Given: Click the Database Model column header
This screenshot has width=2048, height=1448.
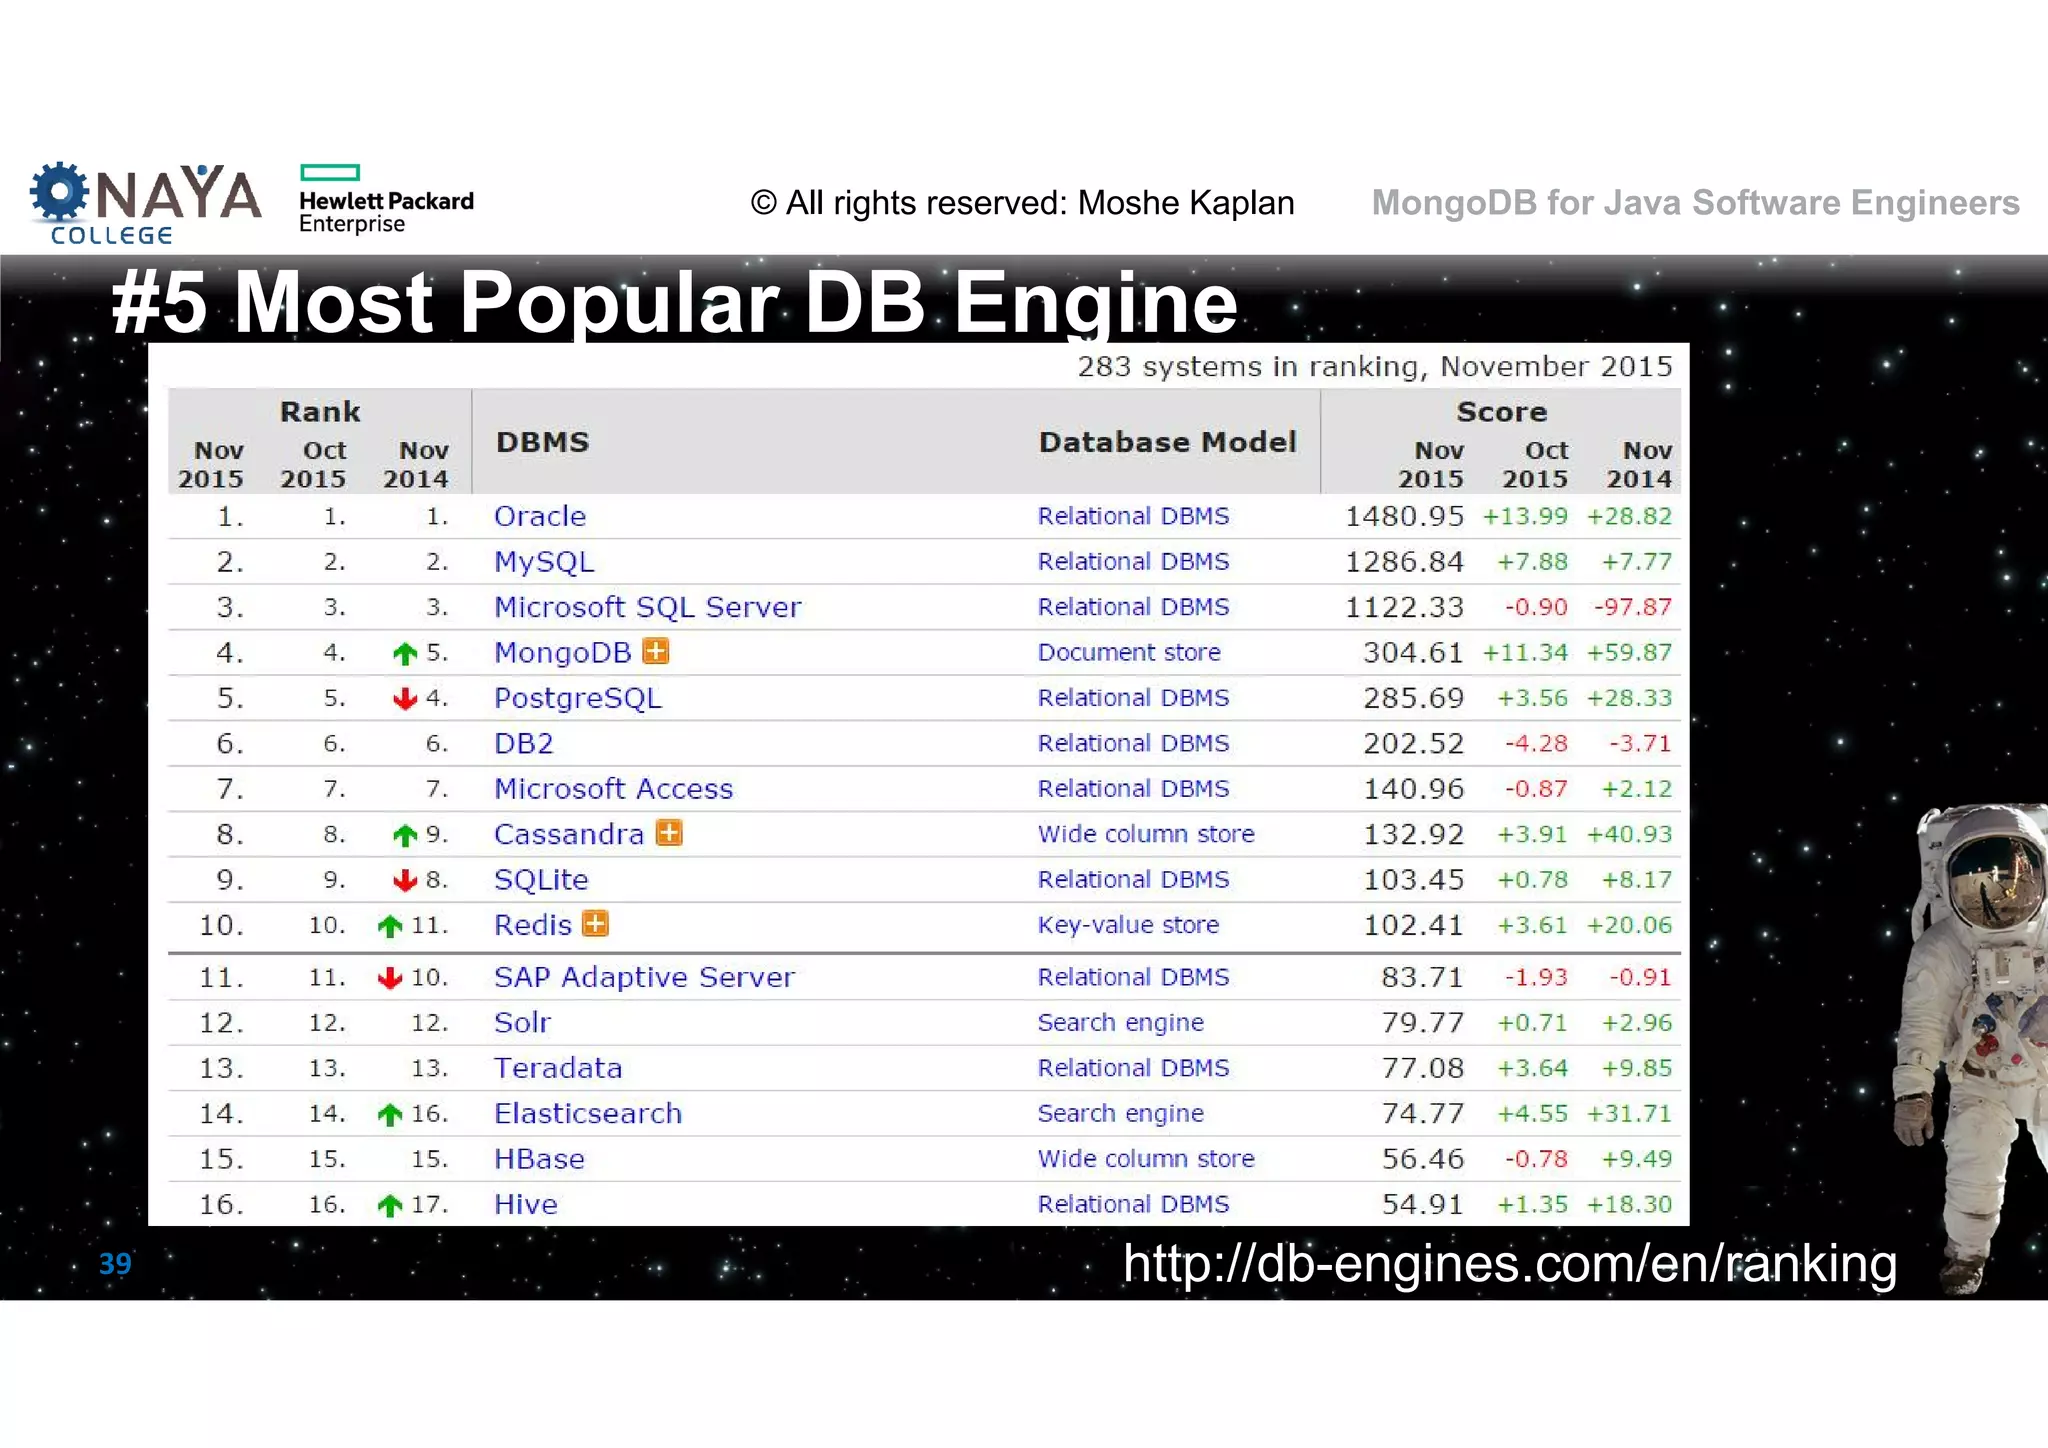Looking at the screenshot, I should [1167, 442].
